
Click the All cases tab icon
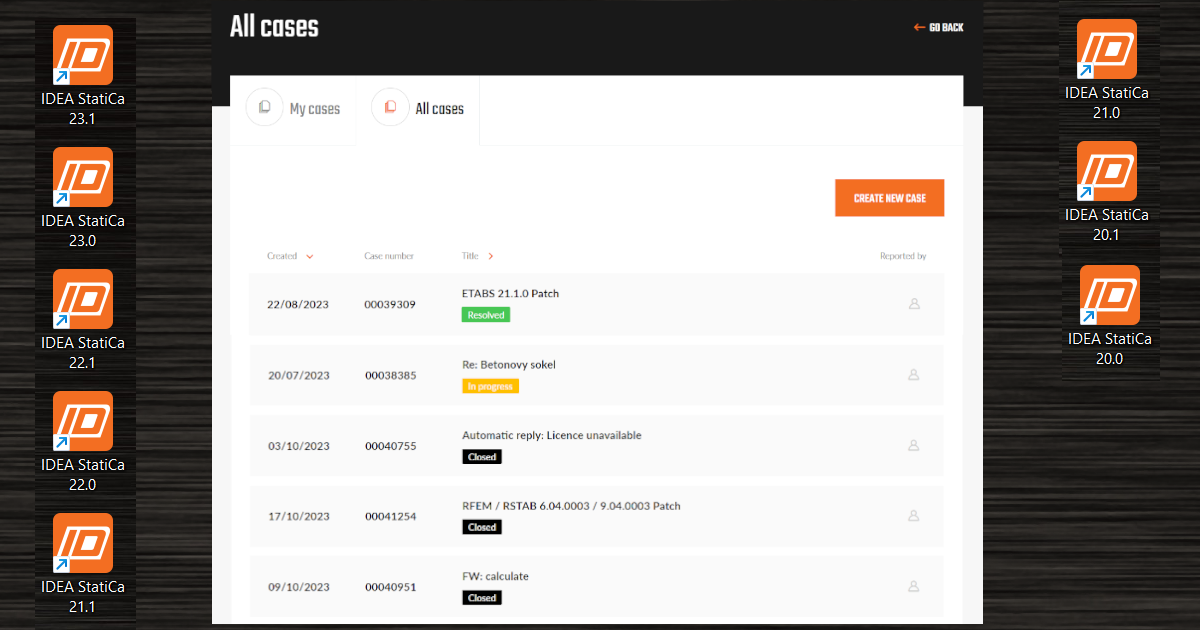tap(390, 107)
